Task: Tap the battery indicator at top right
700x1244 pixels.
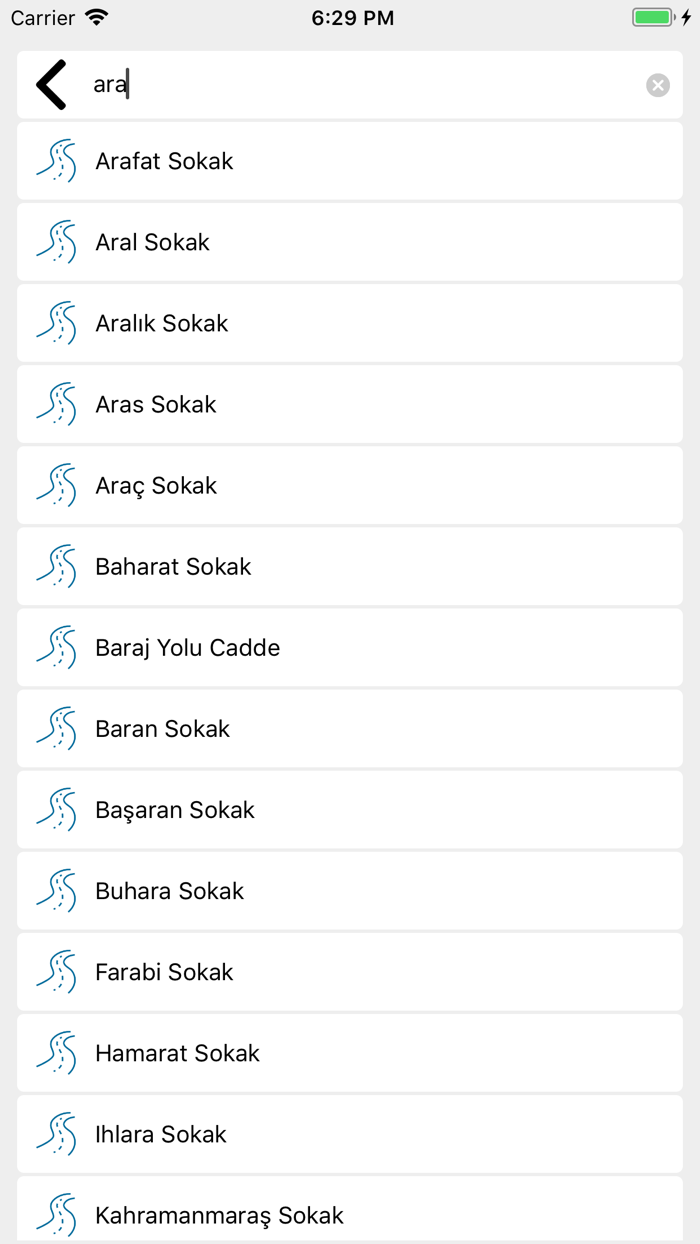Action: 652,16
